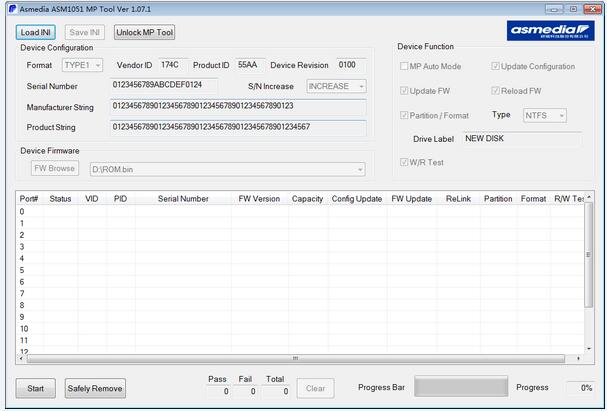Select port row 1 in the table
The image size is (607, 411).
(x=300, y=223)
